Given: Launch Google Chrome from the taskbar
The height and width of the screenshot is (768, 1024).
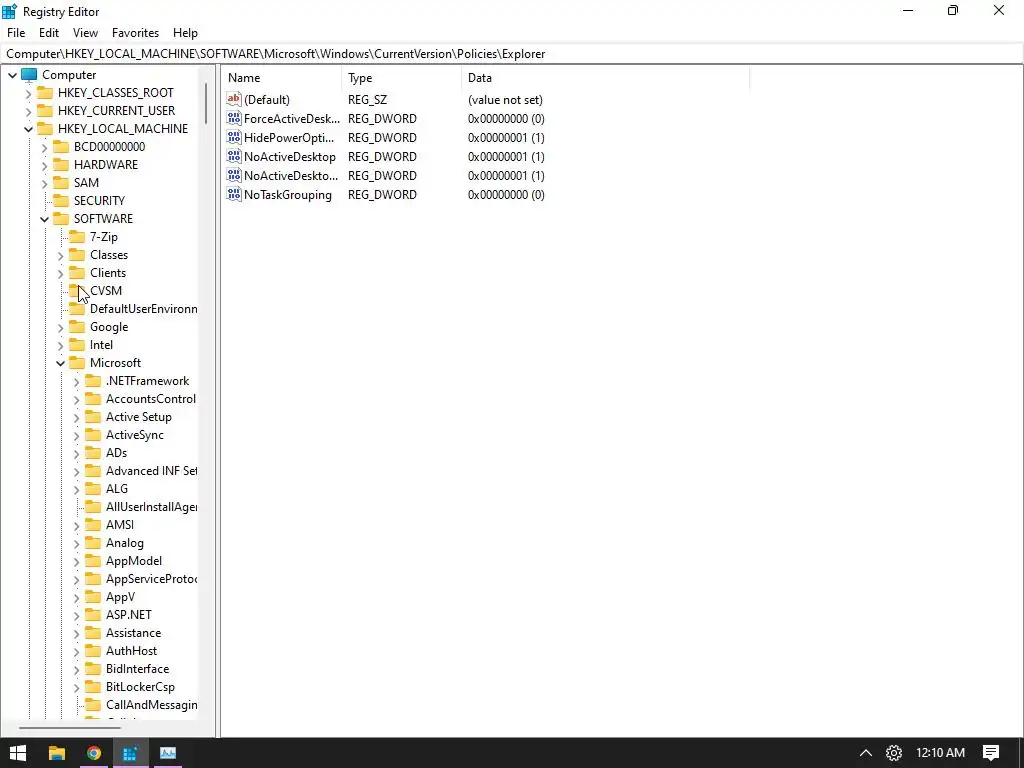Looking at the screenshot, I should 93,753.
